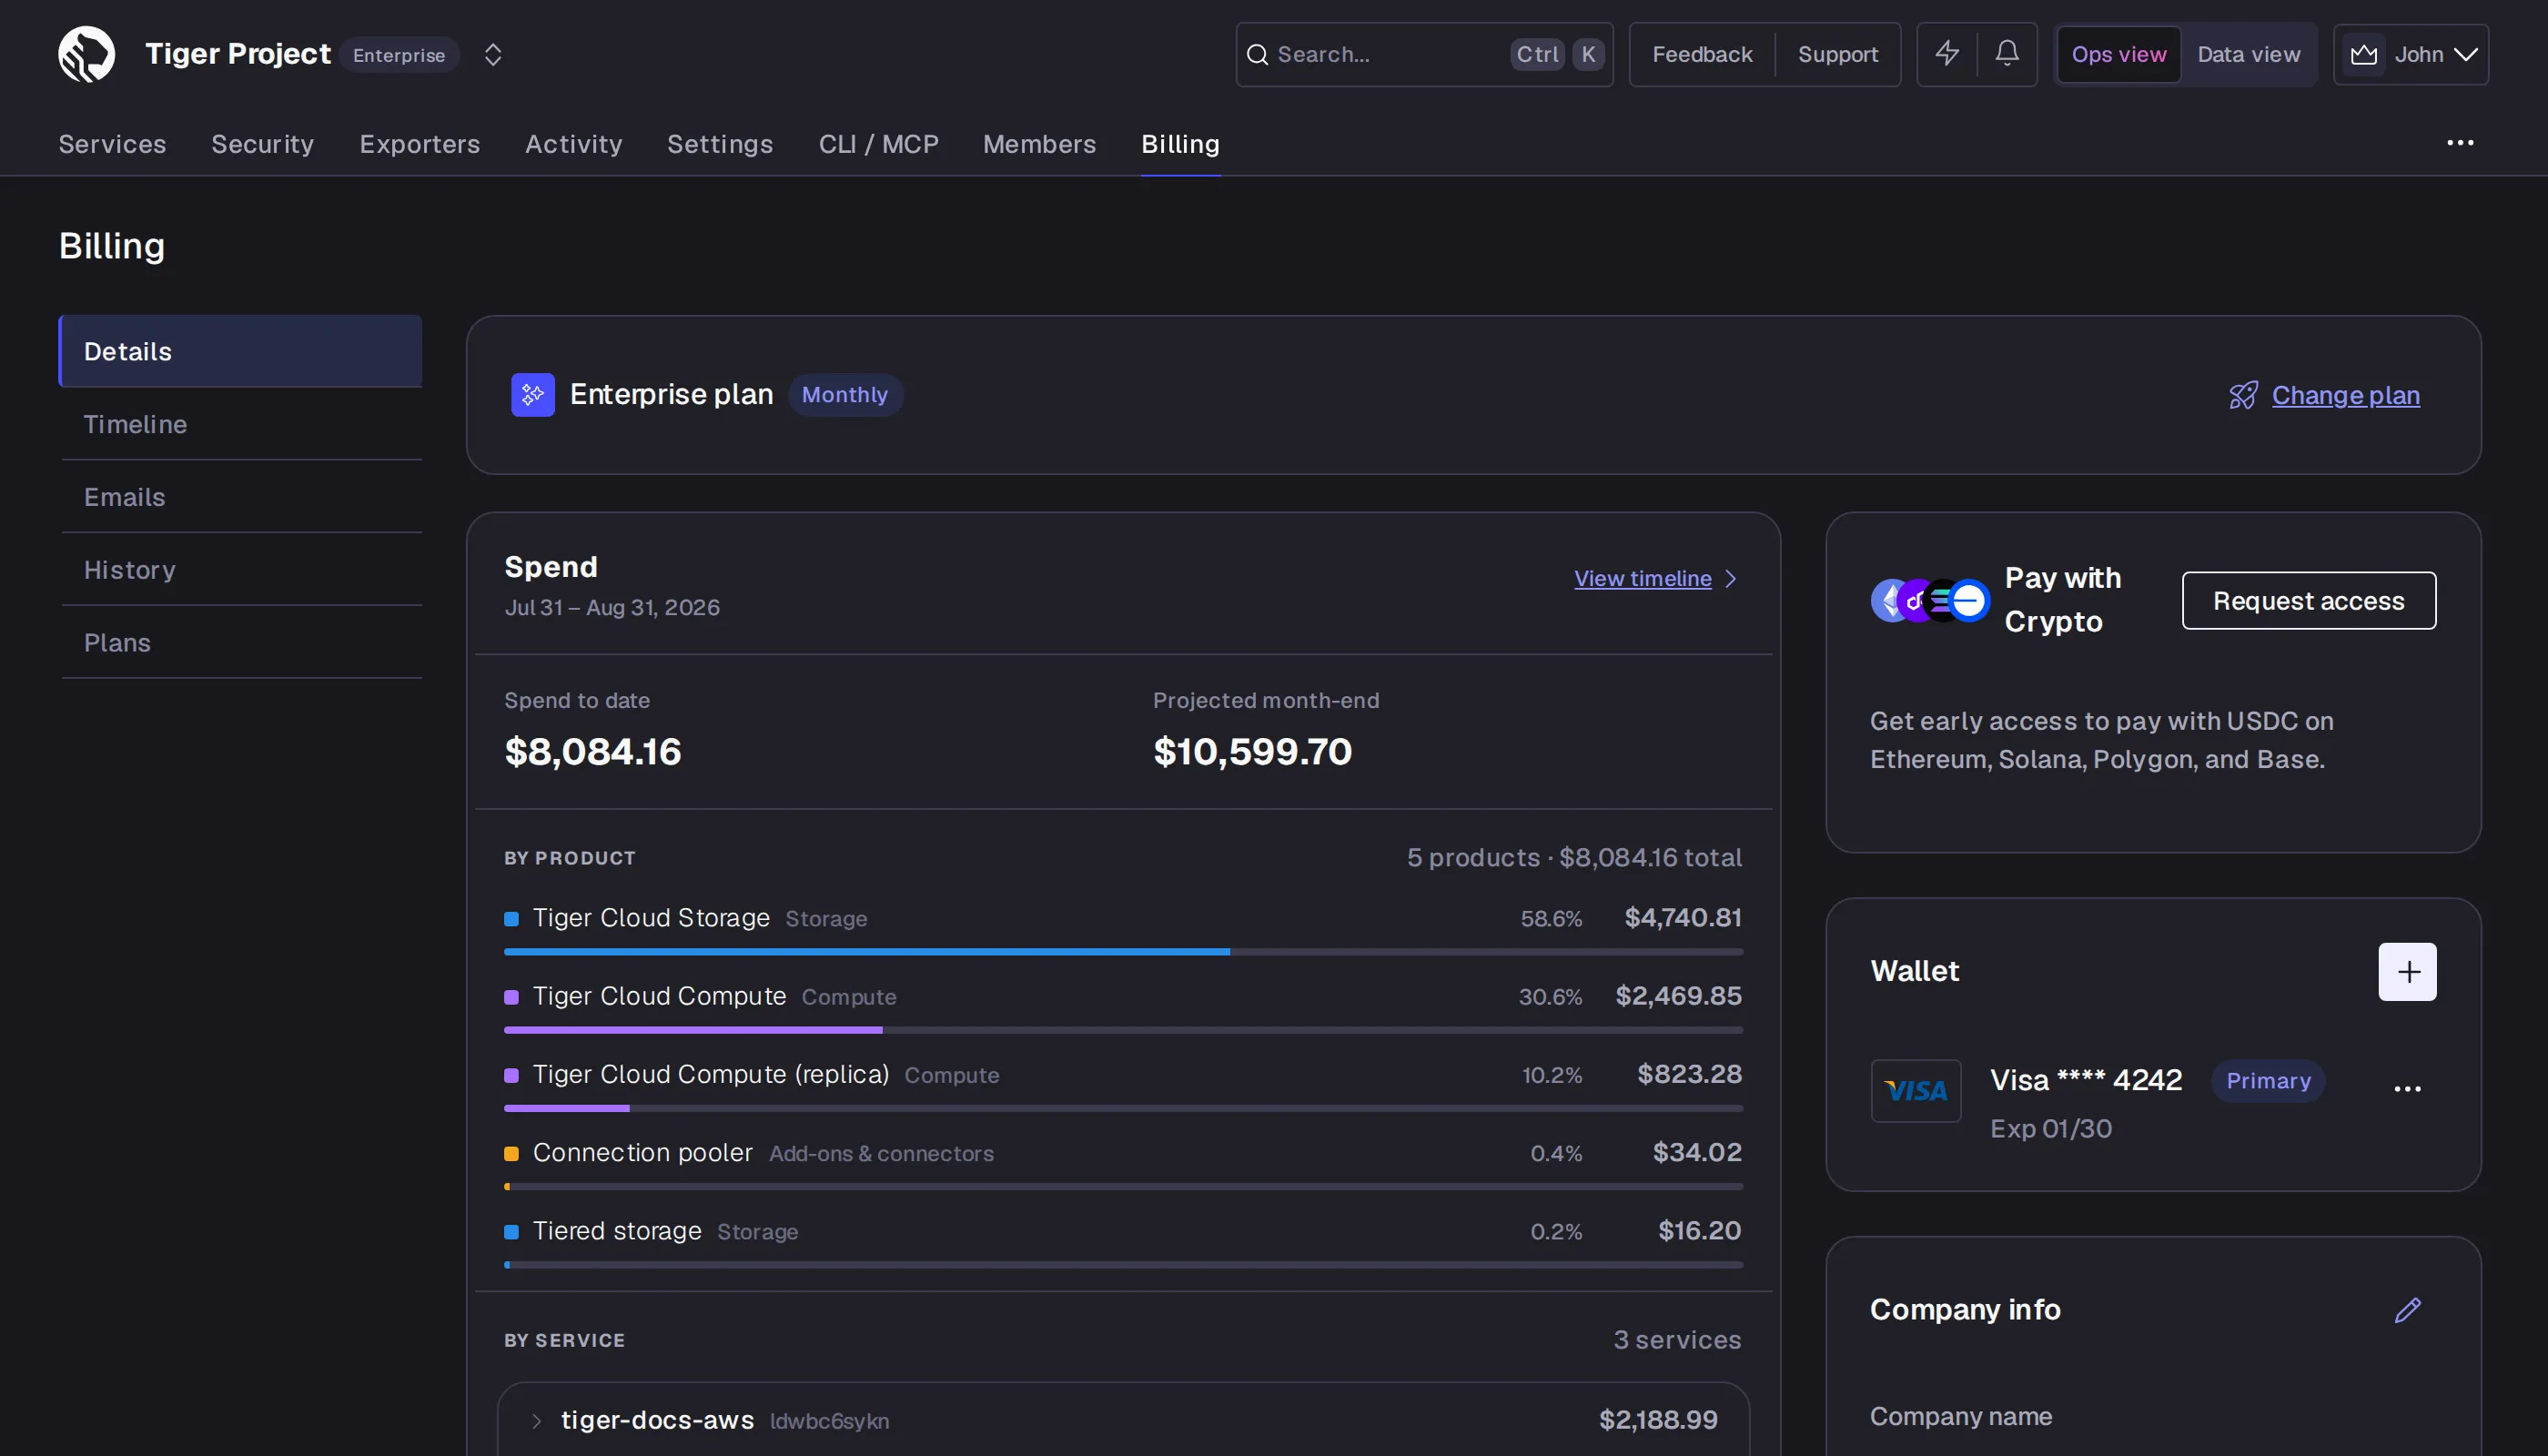Open the John user menu
The height and width of the screenshot is (1456, 2548).
2410,54
